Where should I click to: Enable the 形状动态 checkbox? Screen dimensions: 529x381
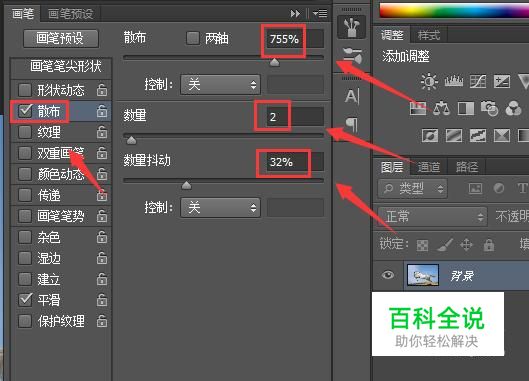point(25,90)
